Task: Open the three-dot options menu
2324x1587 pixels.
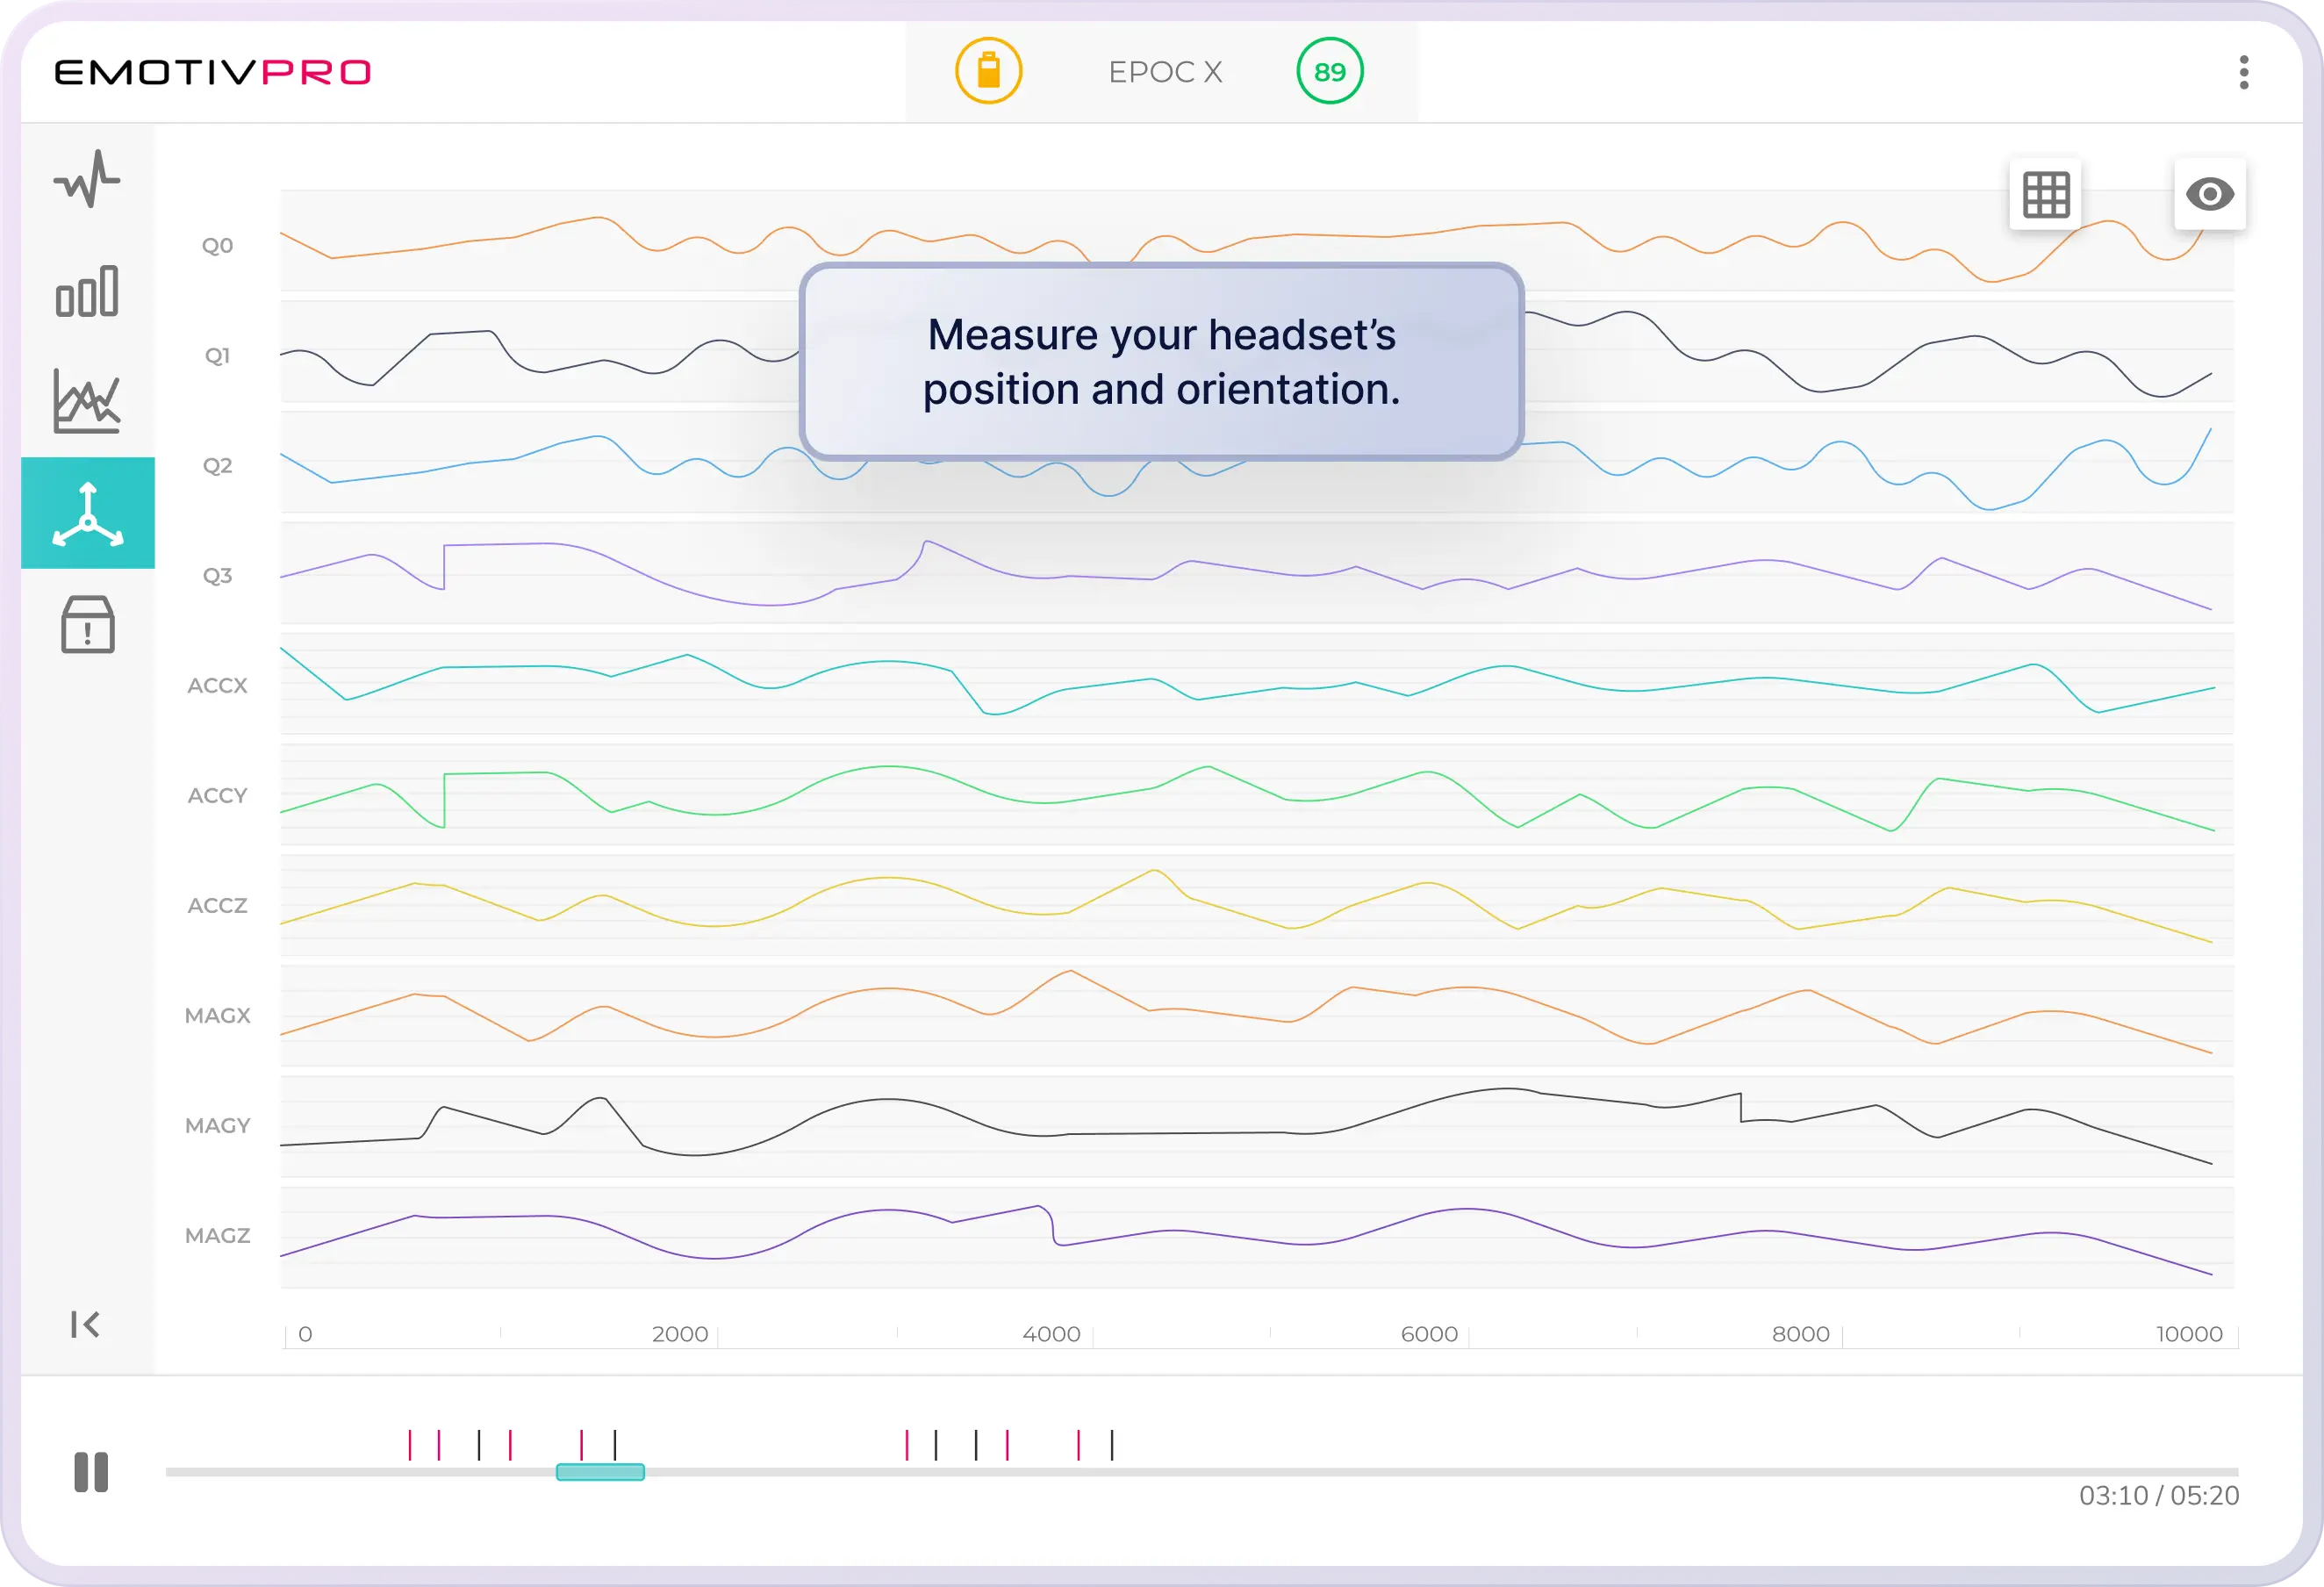Action: (x=2244, y=72)
